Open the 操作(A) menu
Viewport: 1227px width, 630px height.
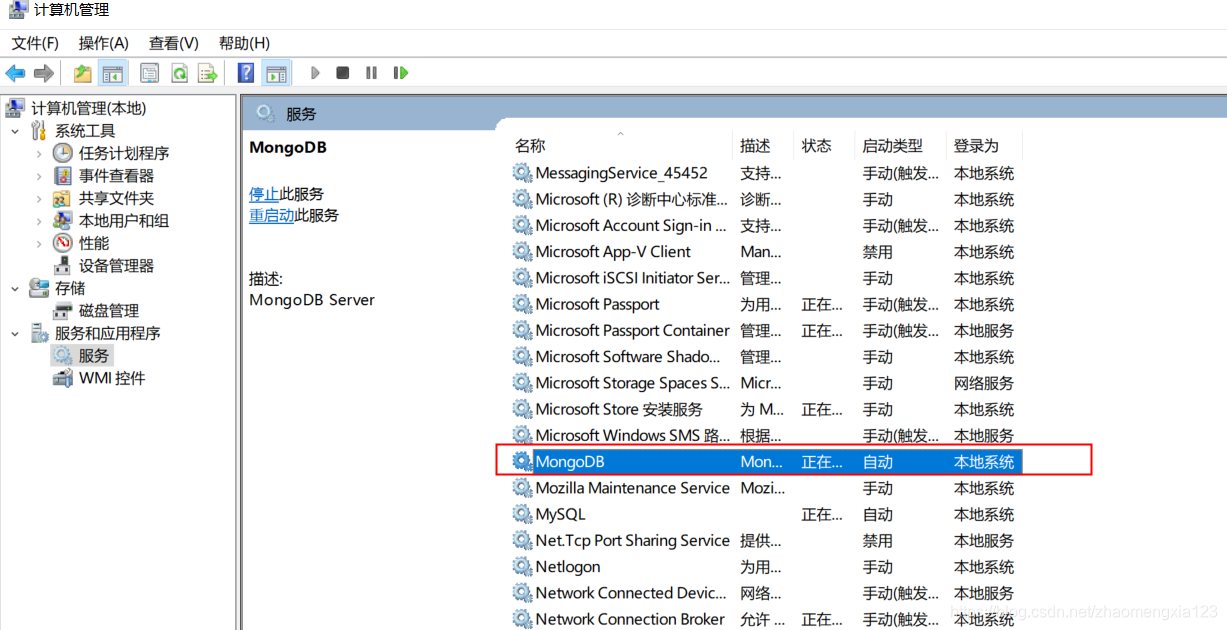pyautogui.click(x=104, y=43)
